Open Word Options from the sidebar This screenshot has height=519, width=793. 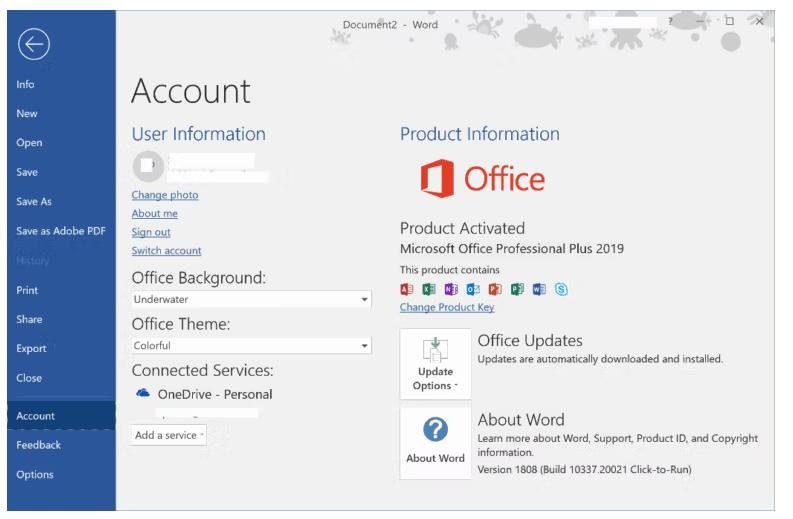(x=35, y=474)
